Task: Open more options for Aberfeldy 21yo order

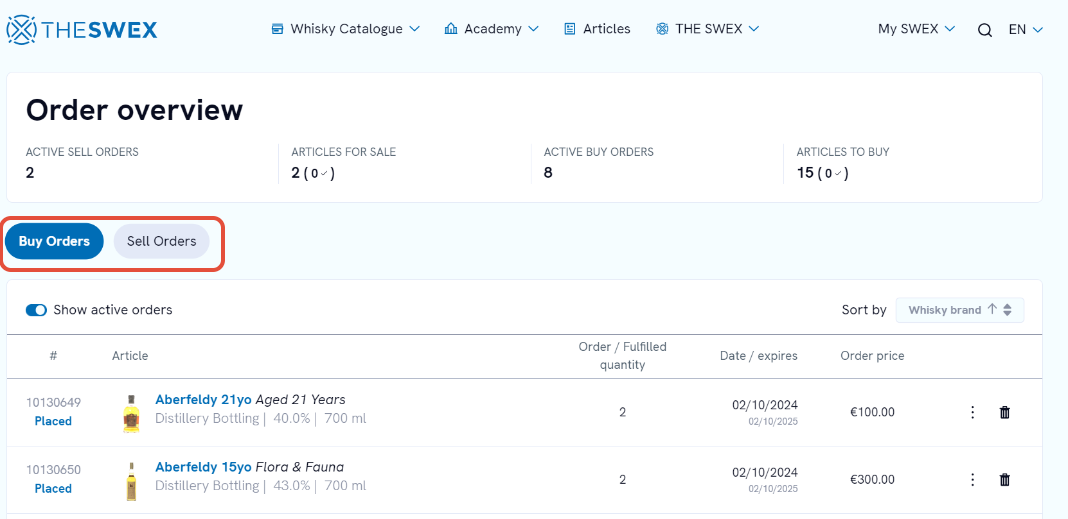Action: coord(973,412)
